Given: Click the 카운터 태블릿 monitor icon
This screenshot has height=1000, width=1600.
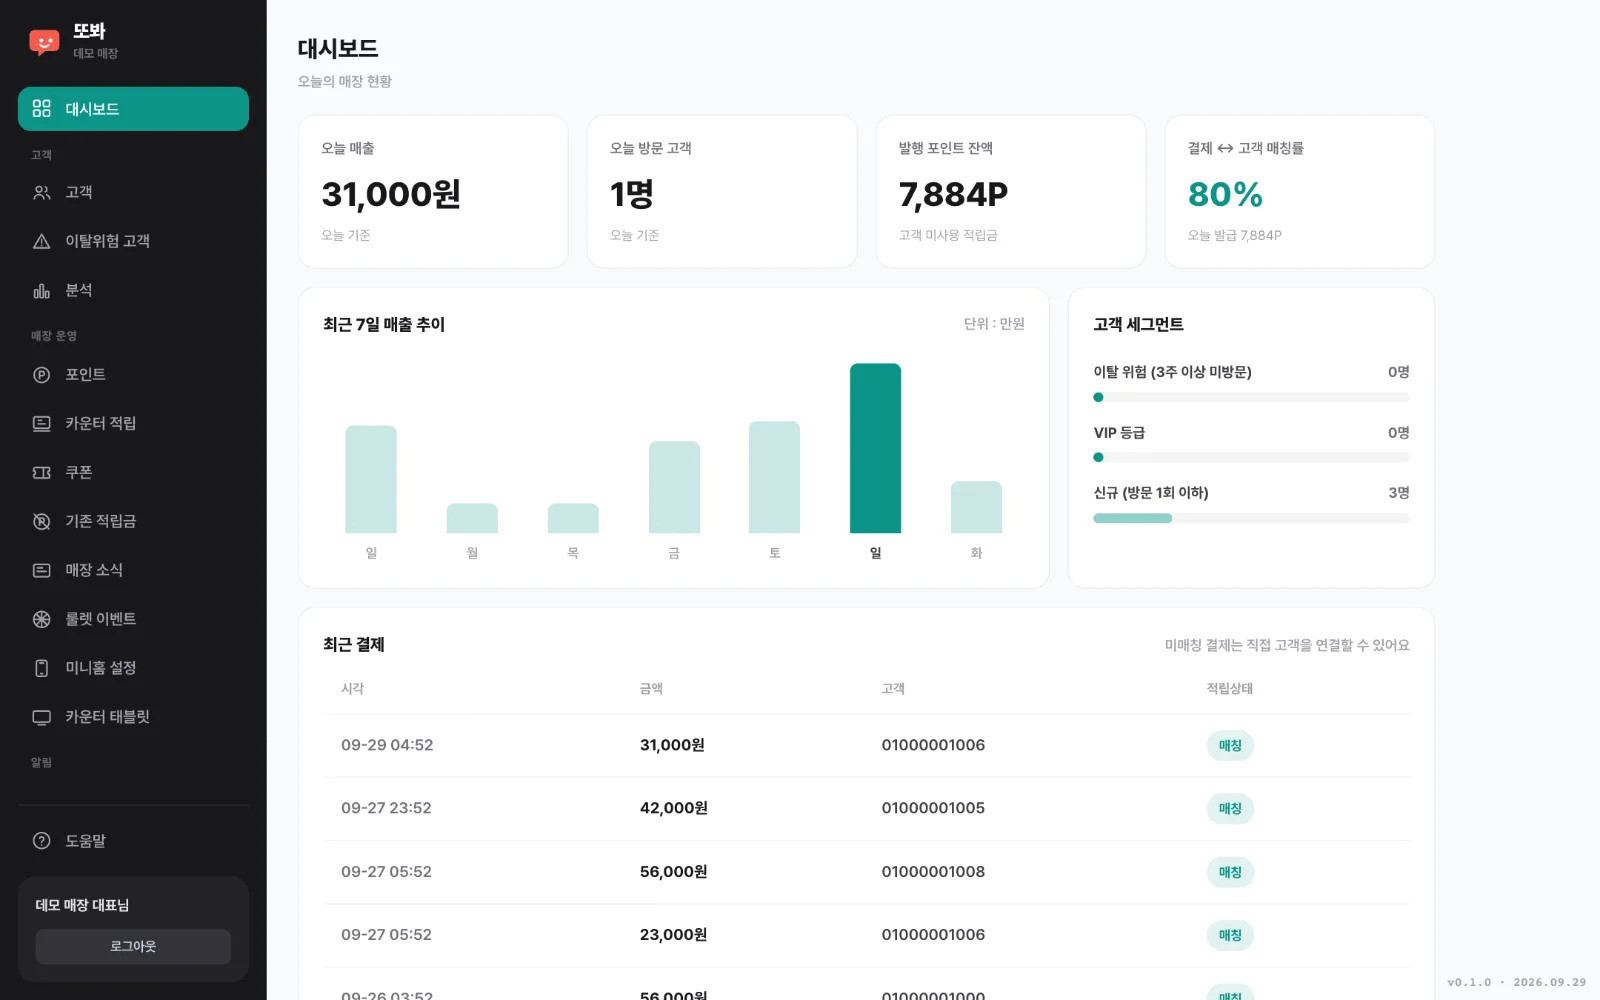Looking at the screenshot, I should click(41, 717).
